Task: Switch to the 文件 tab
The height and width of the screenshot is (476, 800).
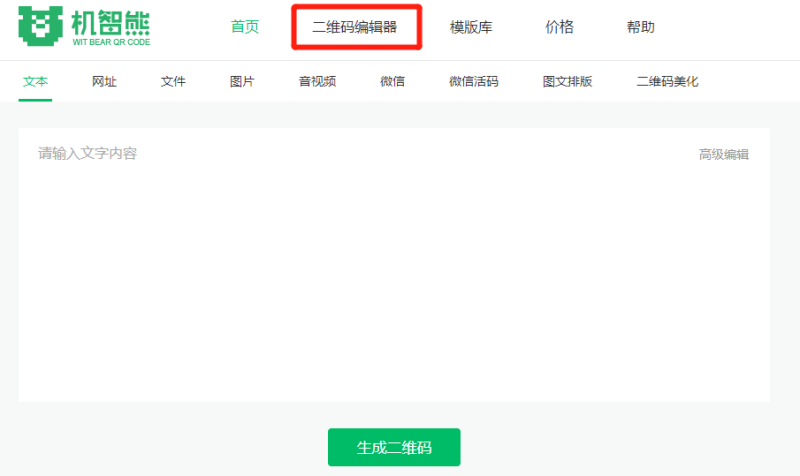Action: pyautogui.click(x=173, y=82)
